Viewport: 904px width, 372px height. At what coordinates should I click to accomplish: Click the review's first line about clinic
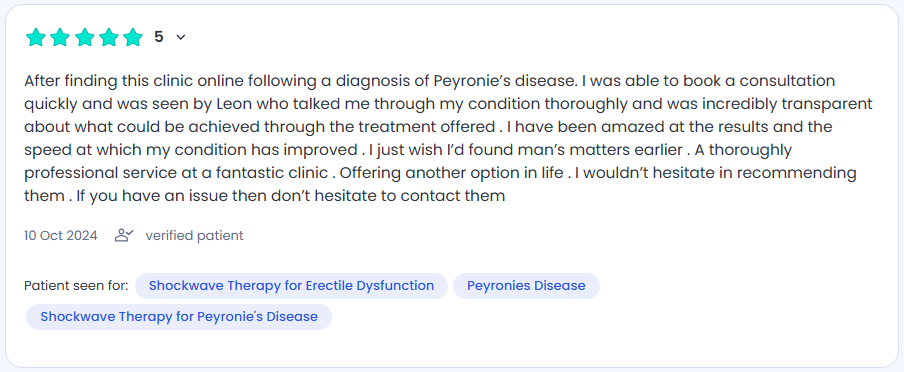(430, 81)
